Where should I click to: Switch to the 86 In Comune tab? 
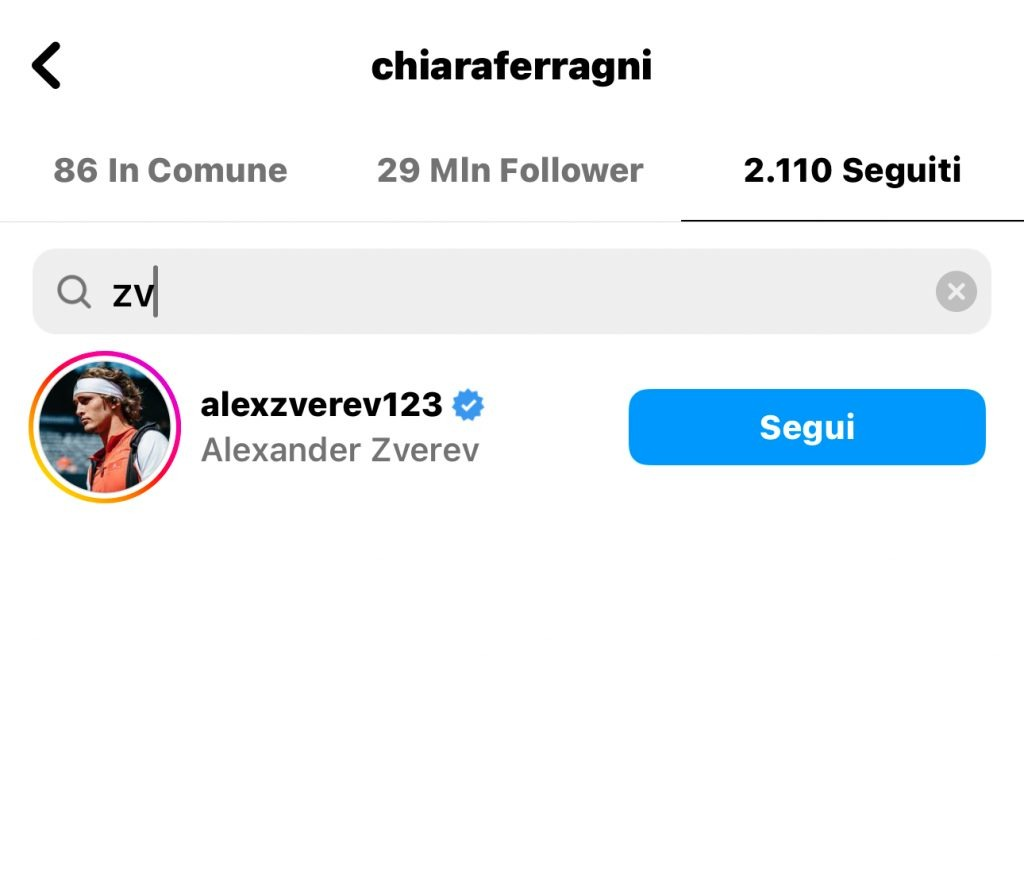[170, 170]
